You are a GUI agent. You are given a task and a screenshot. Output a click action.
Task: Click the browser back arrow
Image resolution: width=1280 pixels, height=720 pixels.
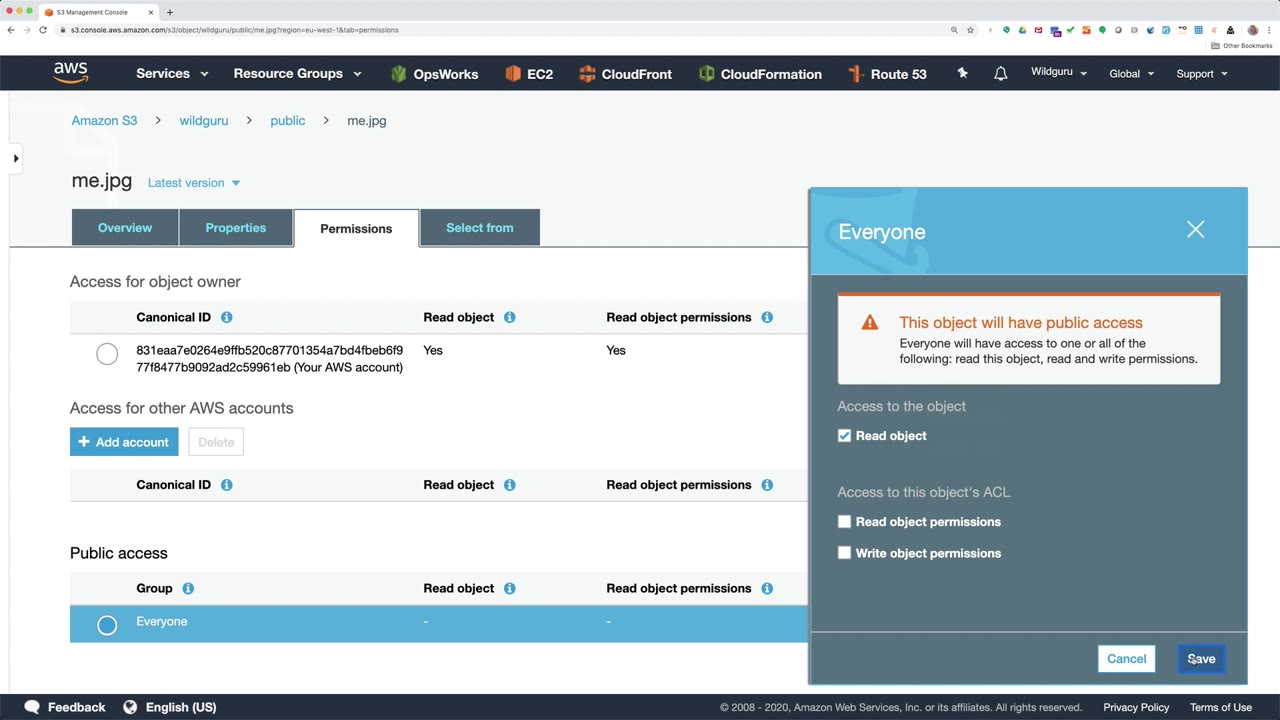[x=11, y=30]
